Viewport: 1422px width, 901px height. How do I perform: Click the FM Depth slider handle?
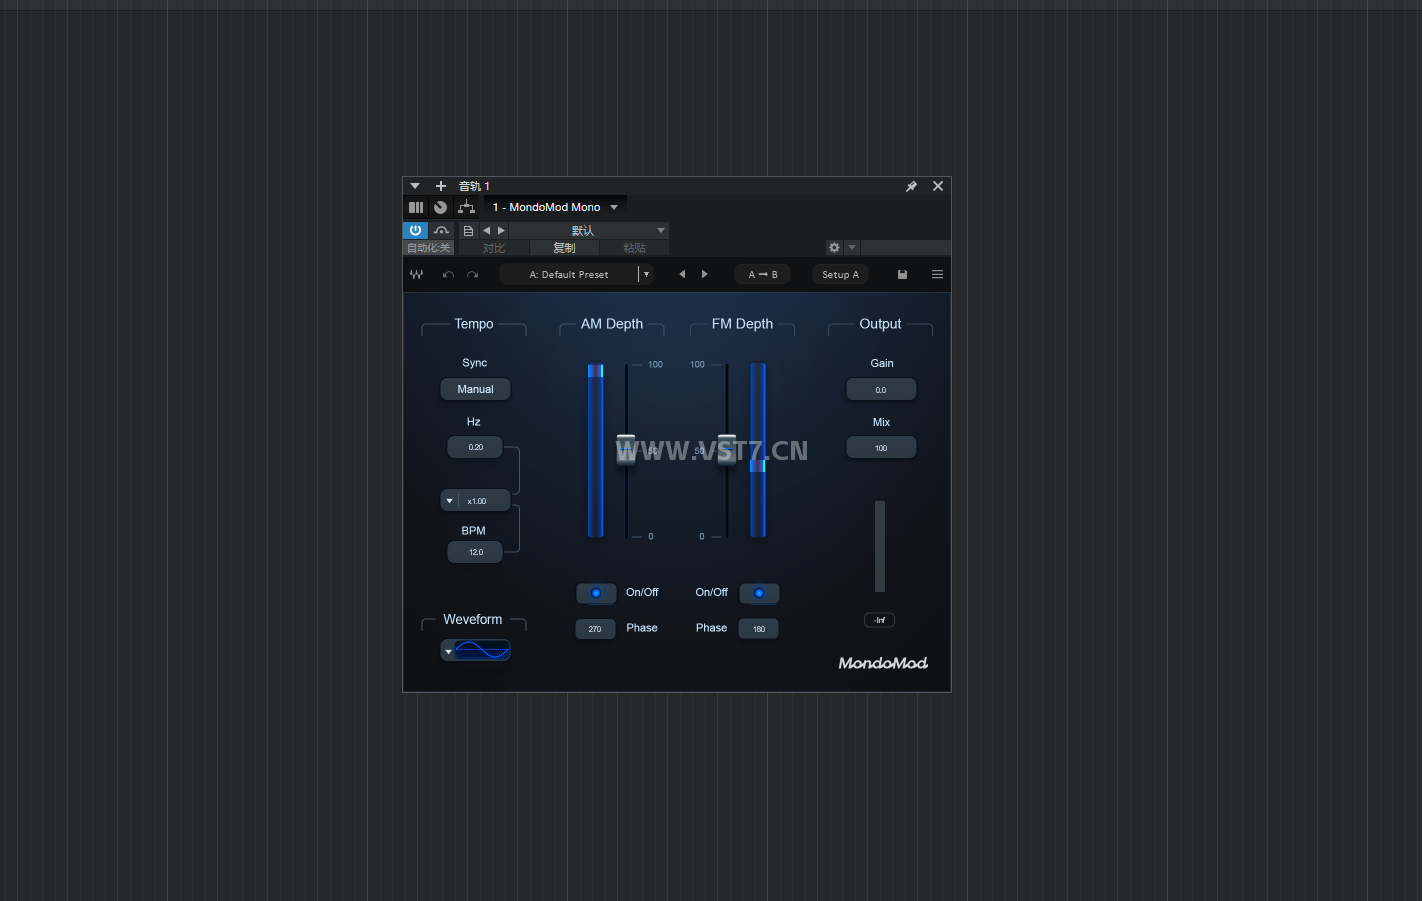coord(727,448)
